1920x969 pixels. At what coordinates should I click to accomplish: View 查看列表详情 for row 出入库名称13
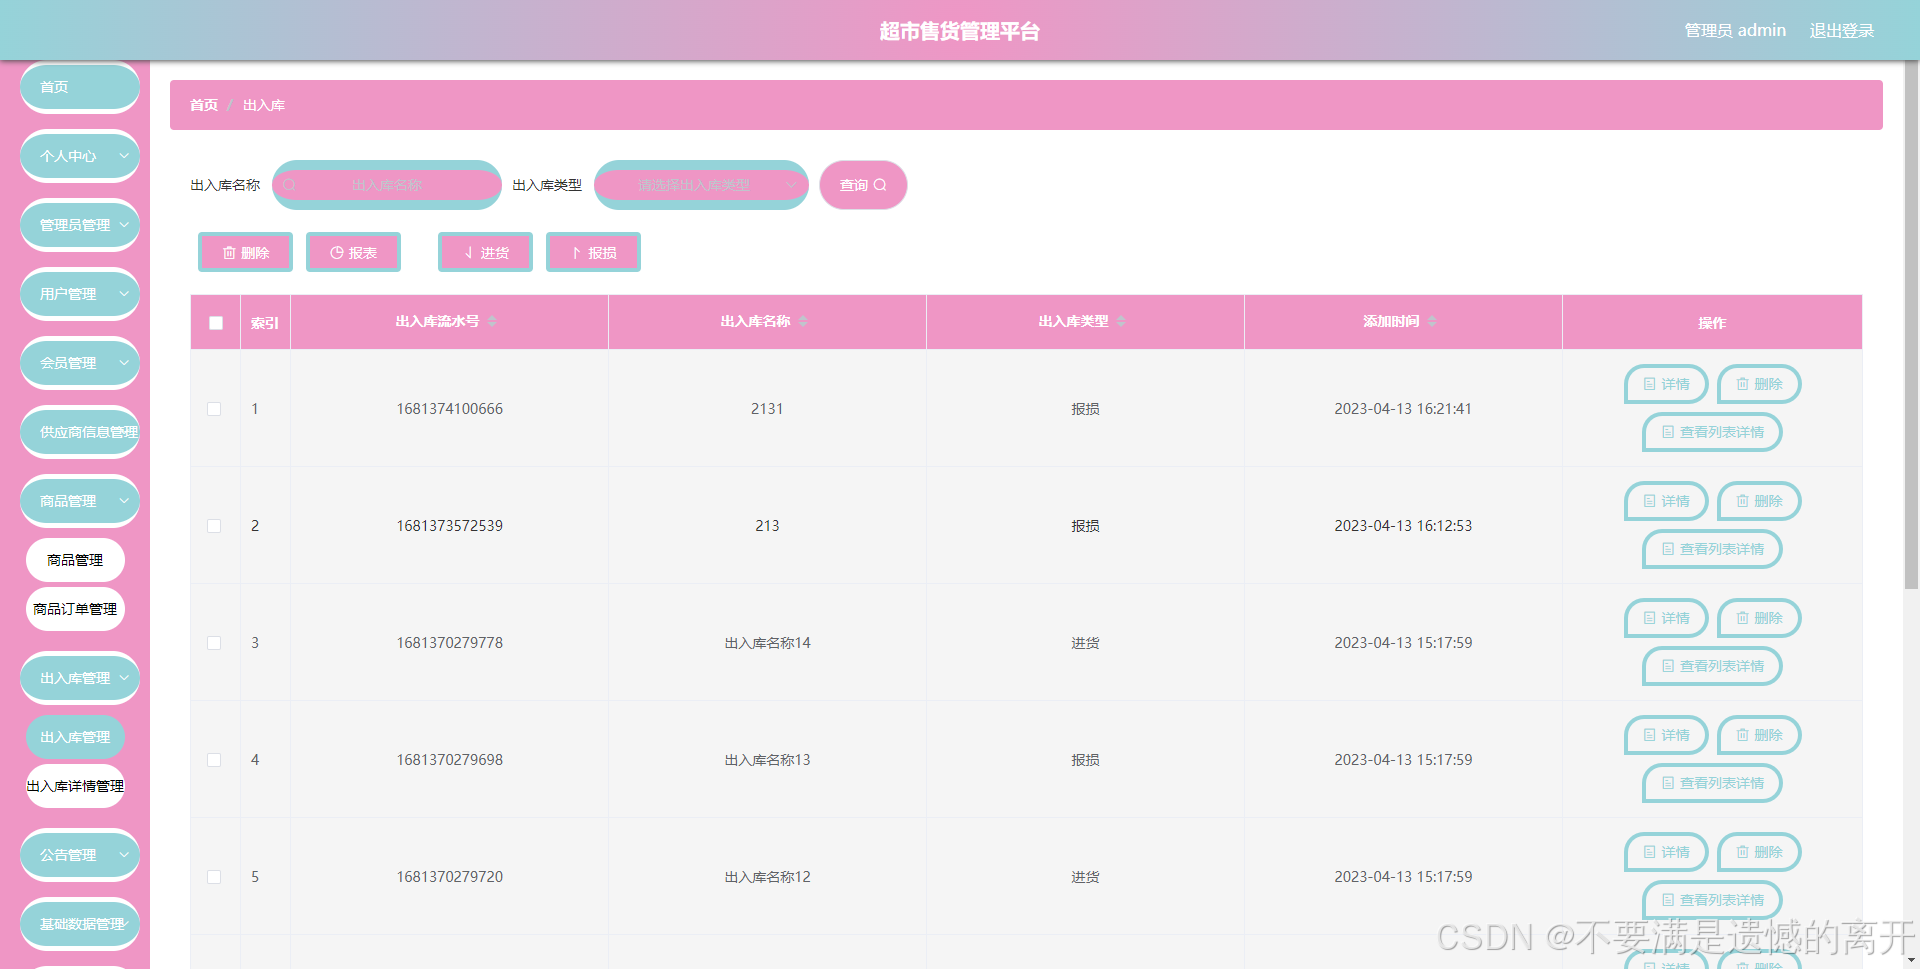tap(1712, 783)
